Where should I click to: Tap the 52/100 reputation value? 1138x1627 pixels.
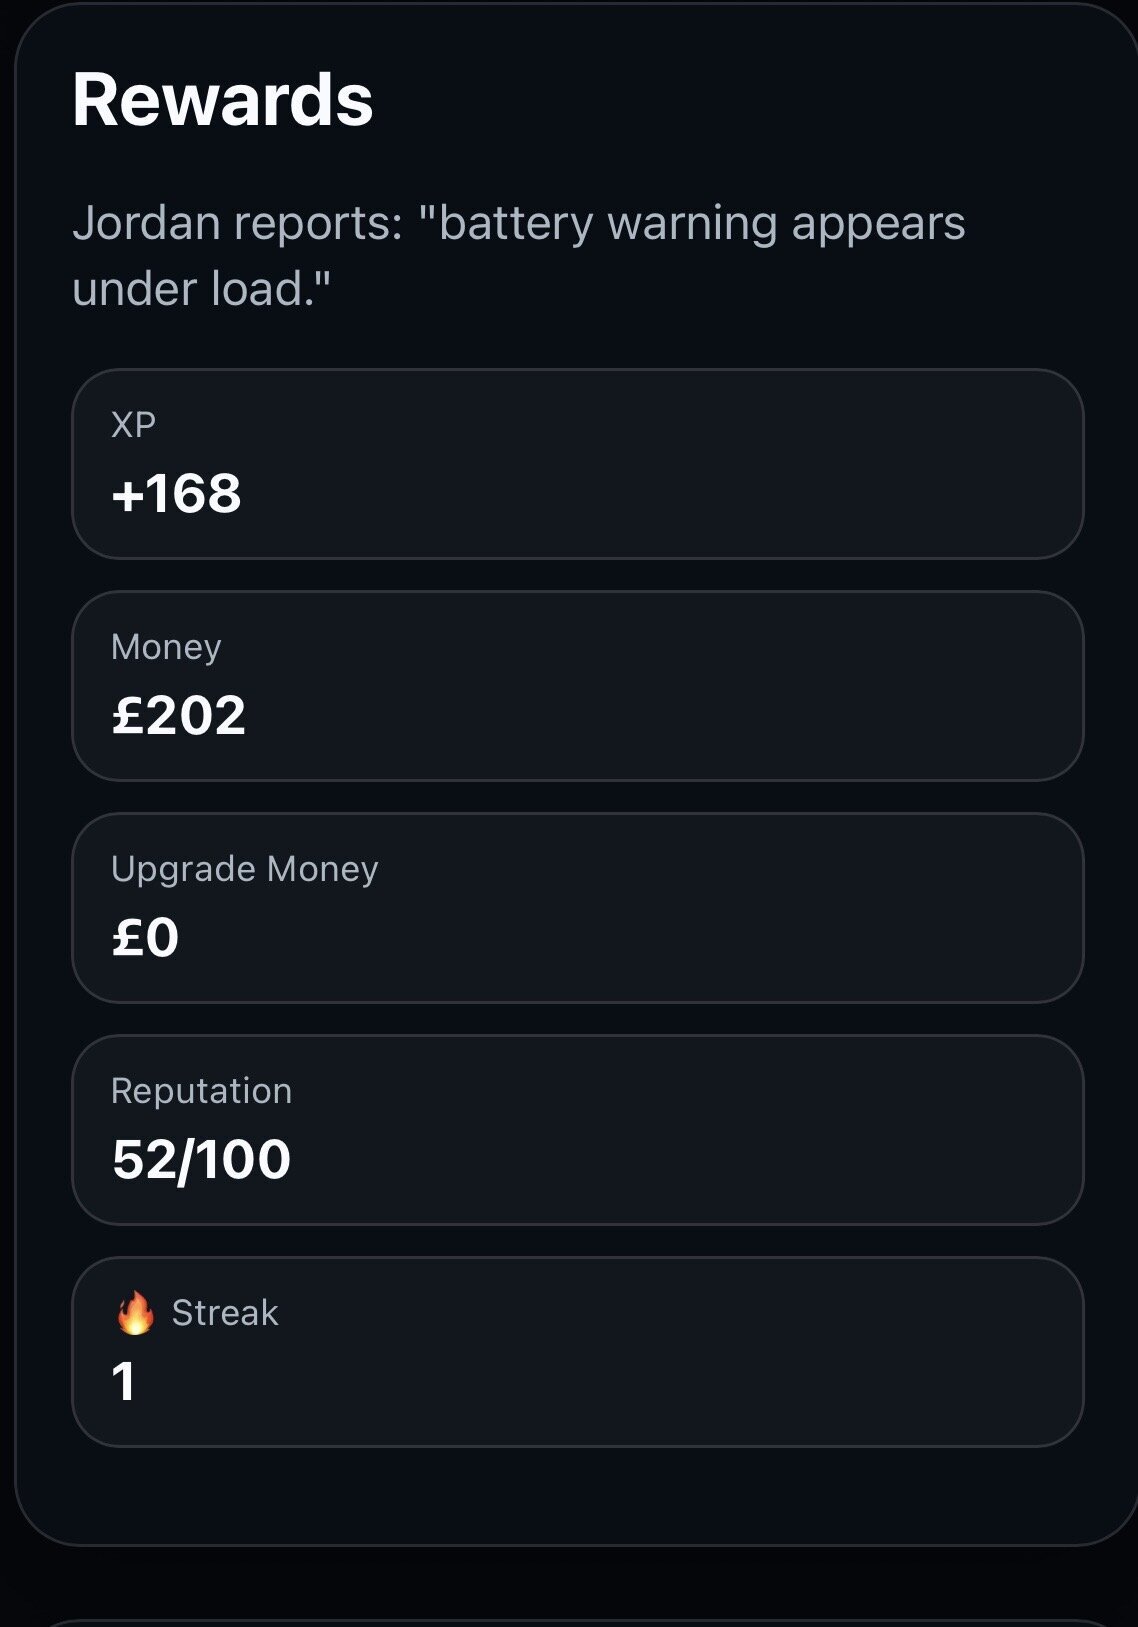tap(201, 1159)
